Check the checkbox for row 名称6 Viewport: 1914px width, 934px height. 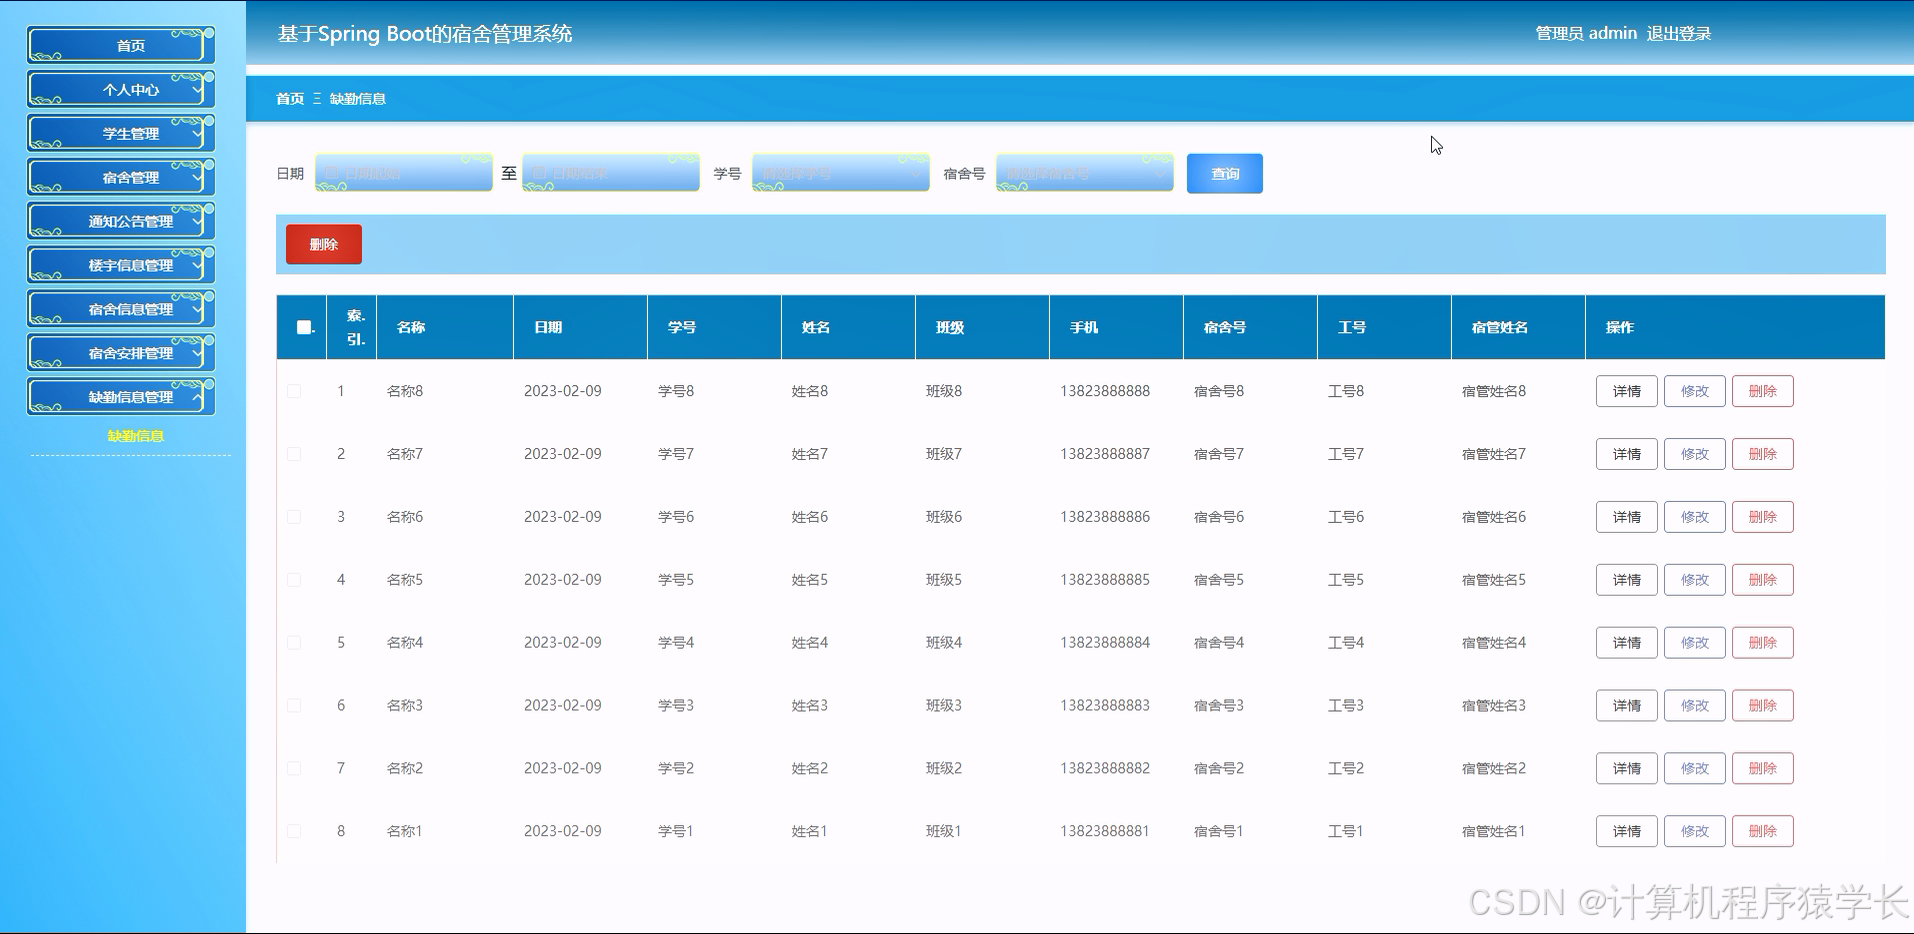point(294,517)
